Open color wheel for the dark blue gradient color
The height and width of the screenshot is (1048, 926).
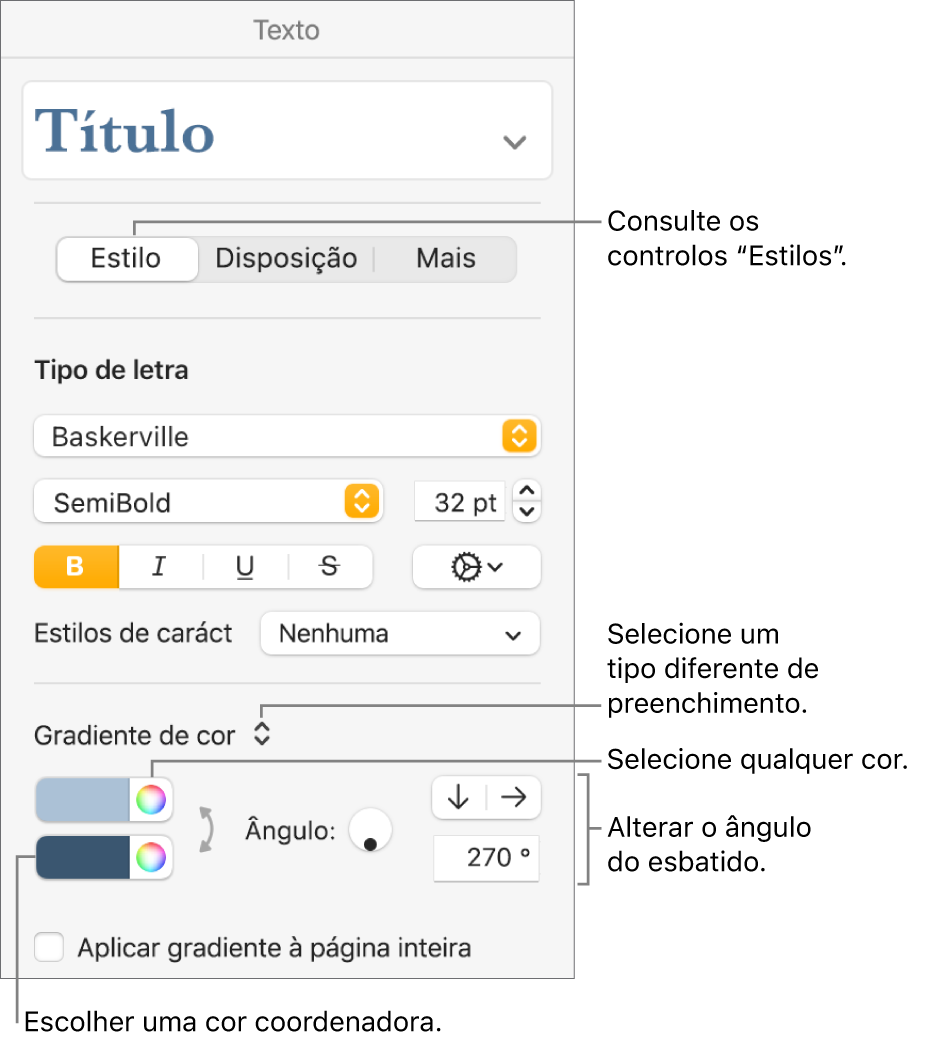[151, 857]
